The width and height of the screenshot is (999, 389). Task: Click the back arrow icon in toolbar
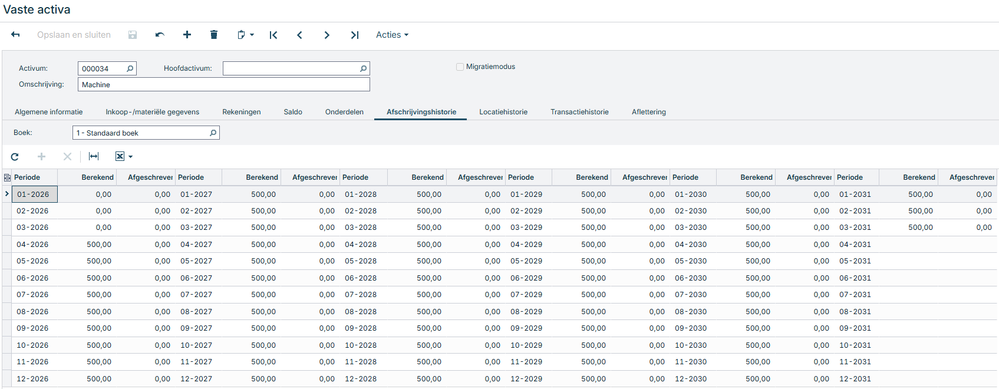[x=16, y=35]
